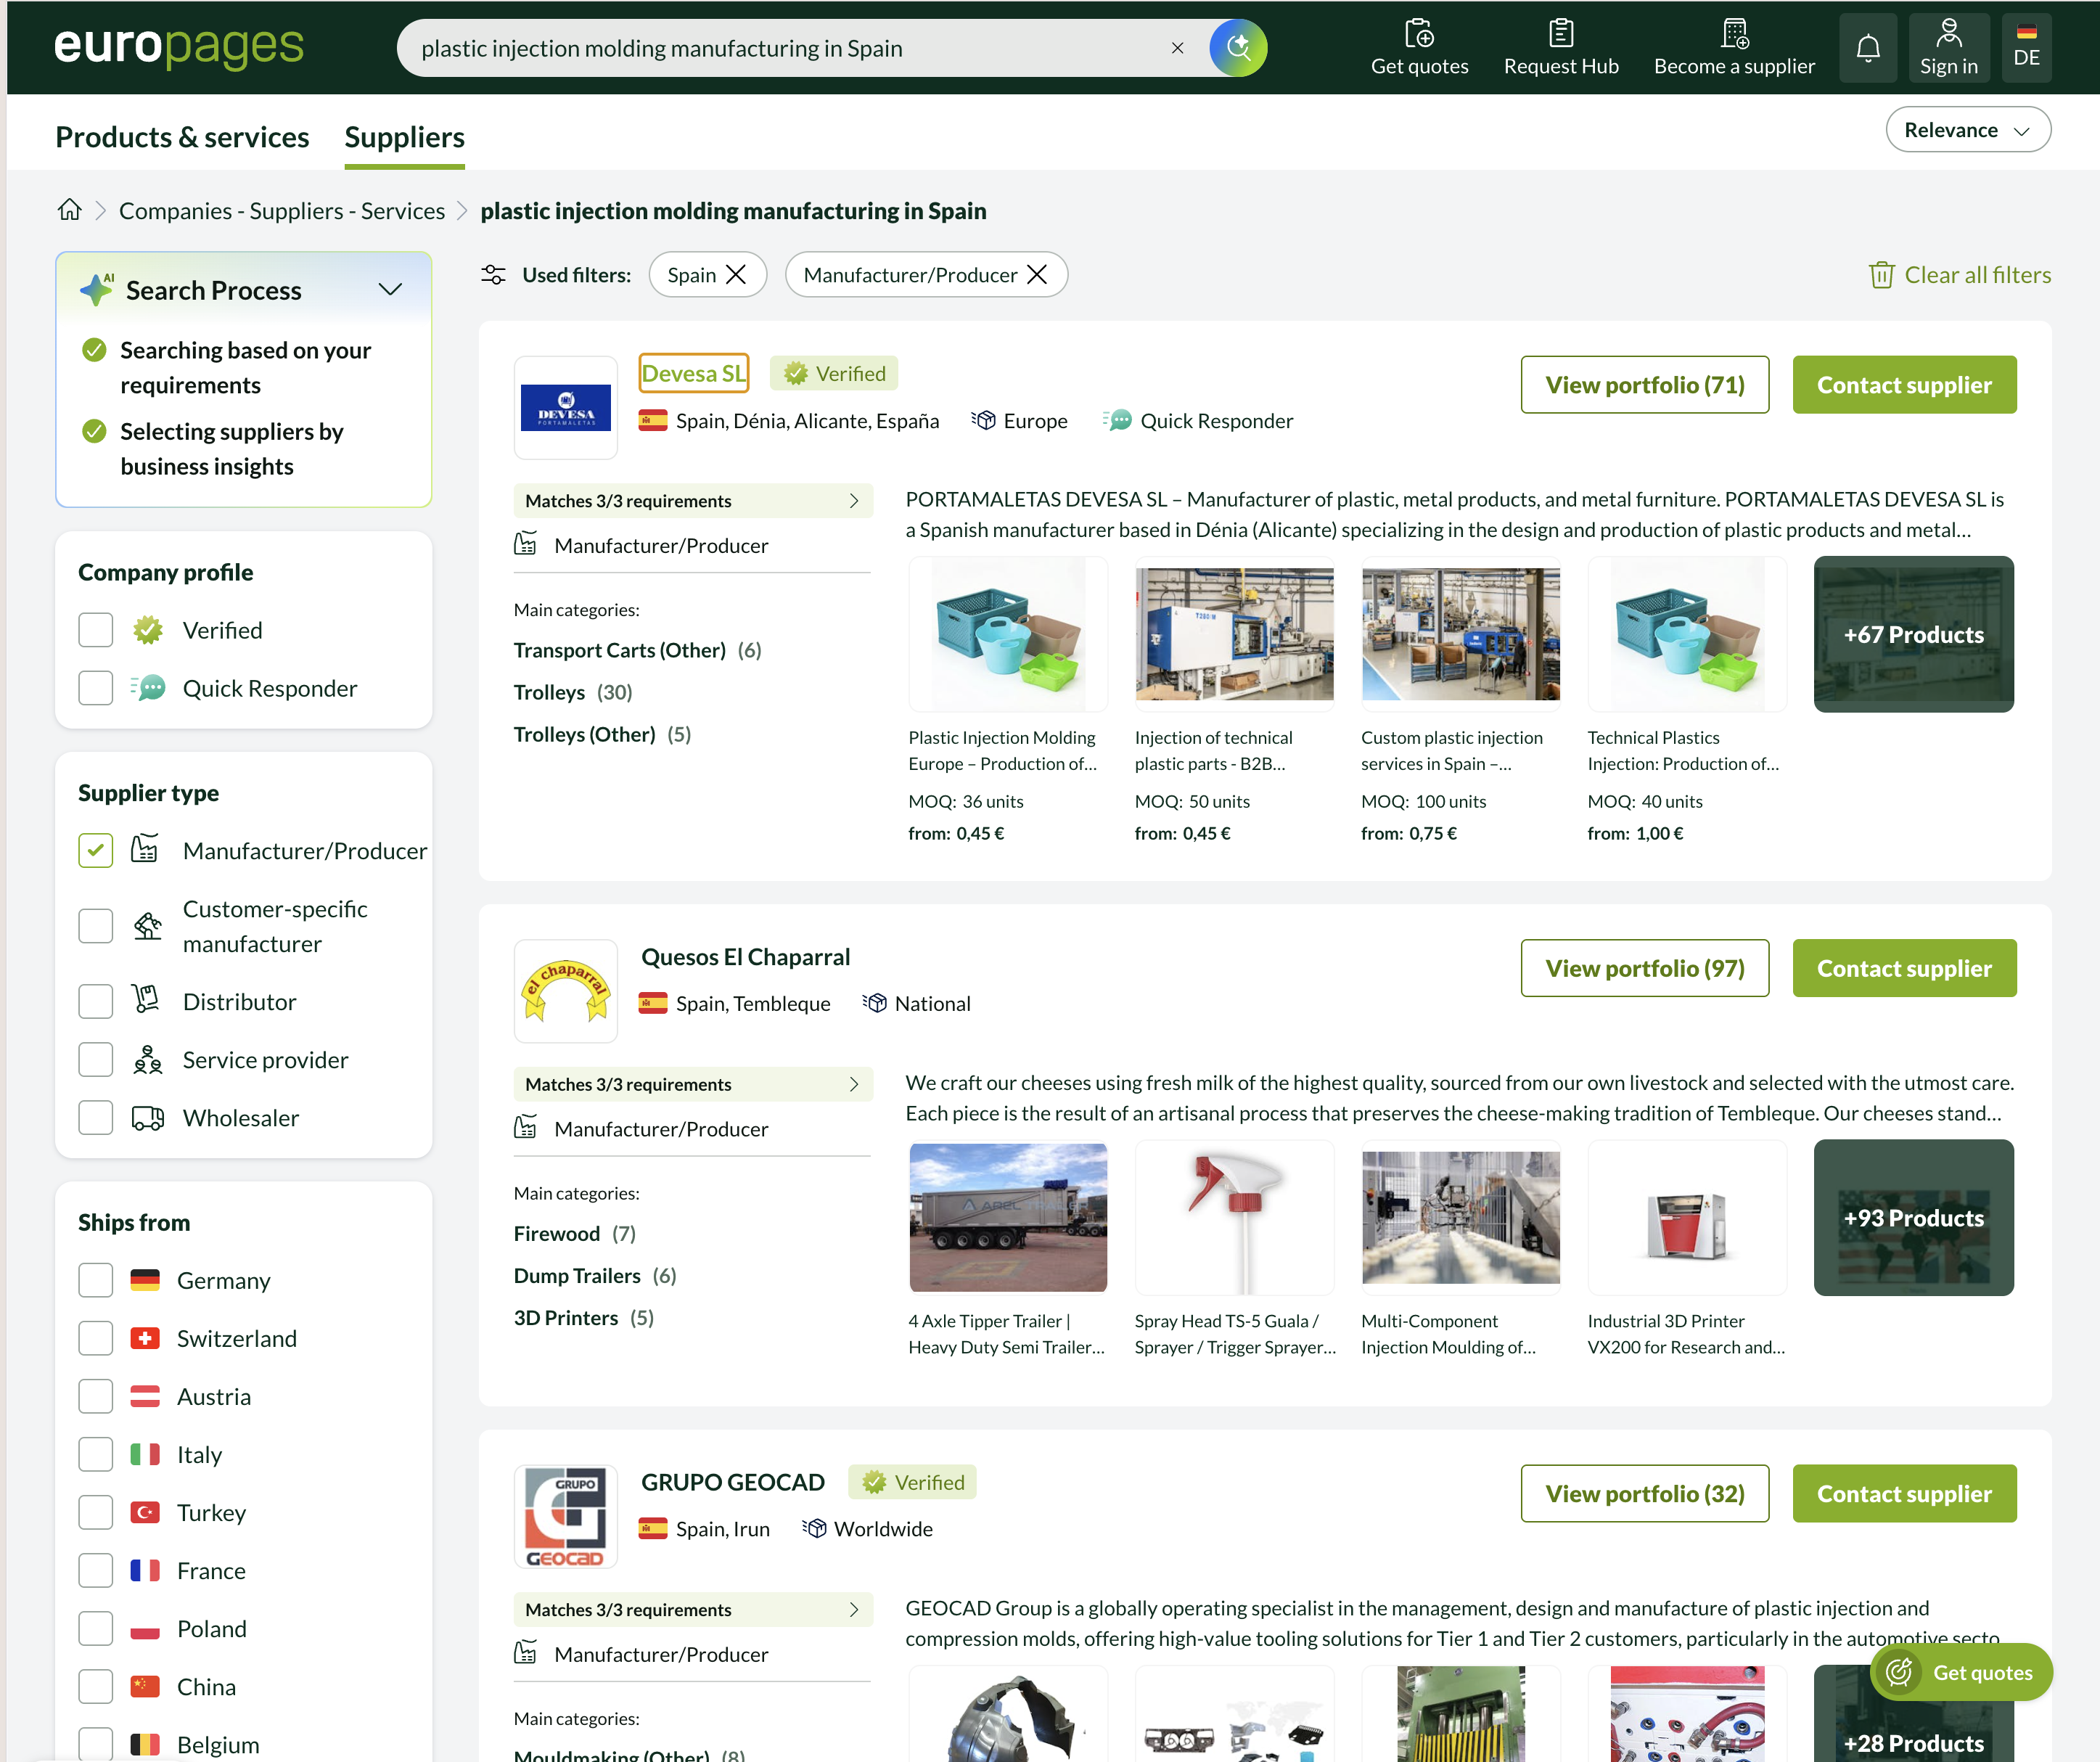Select the Suppliers tab
The width and height of the screenshot is (2100, 1762).
(404, 137)
